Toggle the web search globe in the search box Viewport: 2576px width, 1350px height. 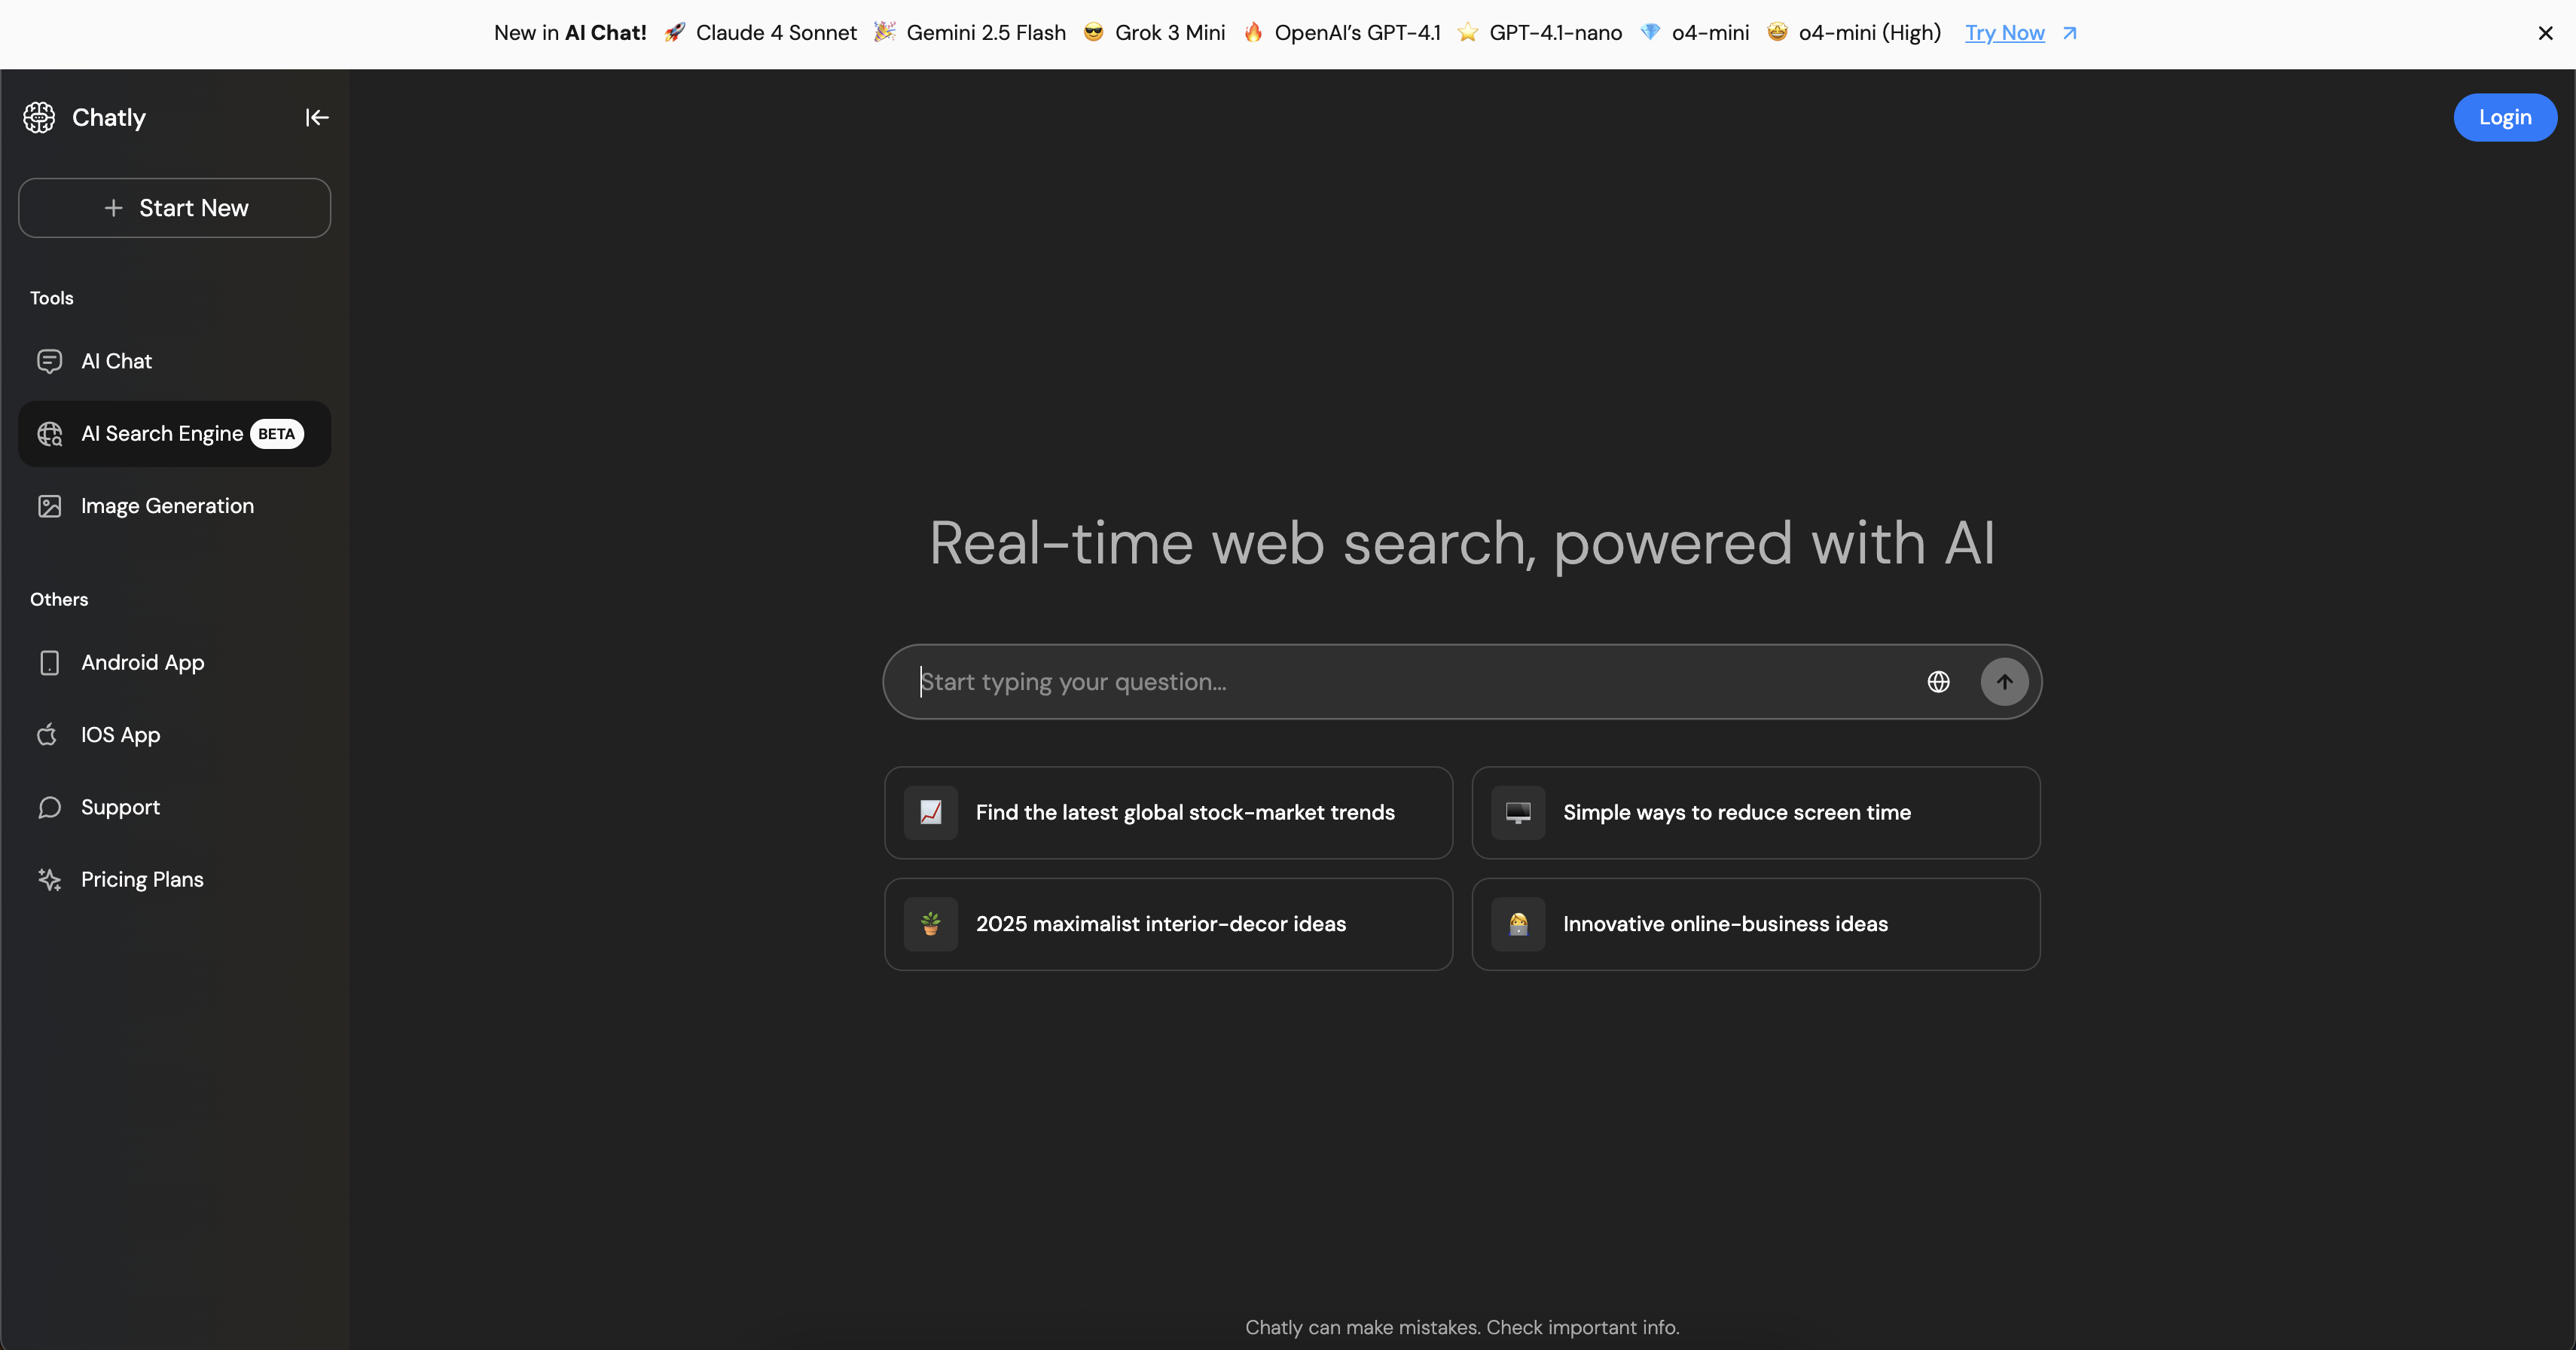(x=1938, y=682)
